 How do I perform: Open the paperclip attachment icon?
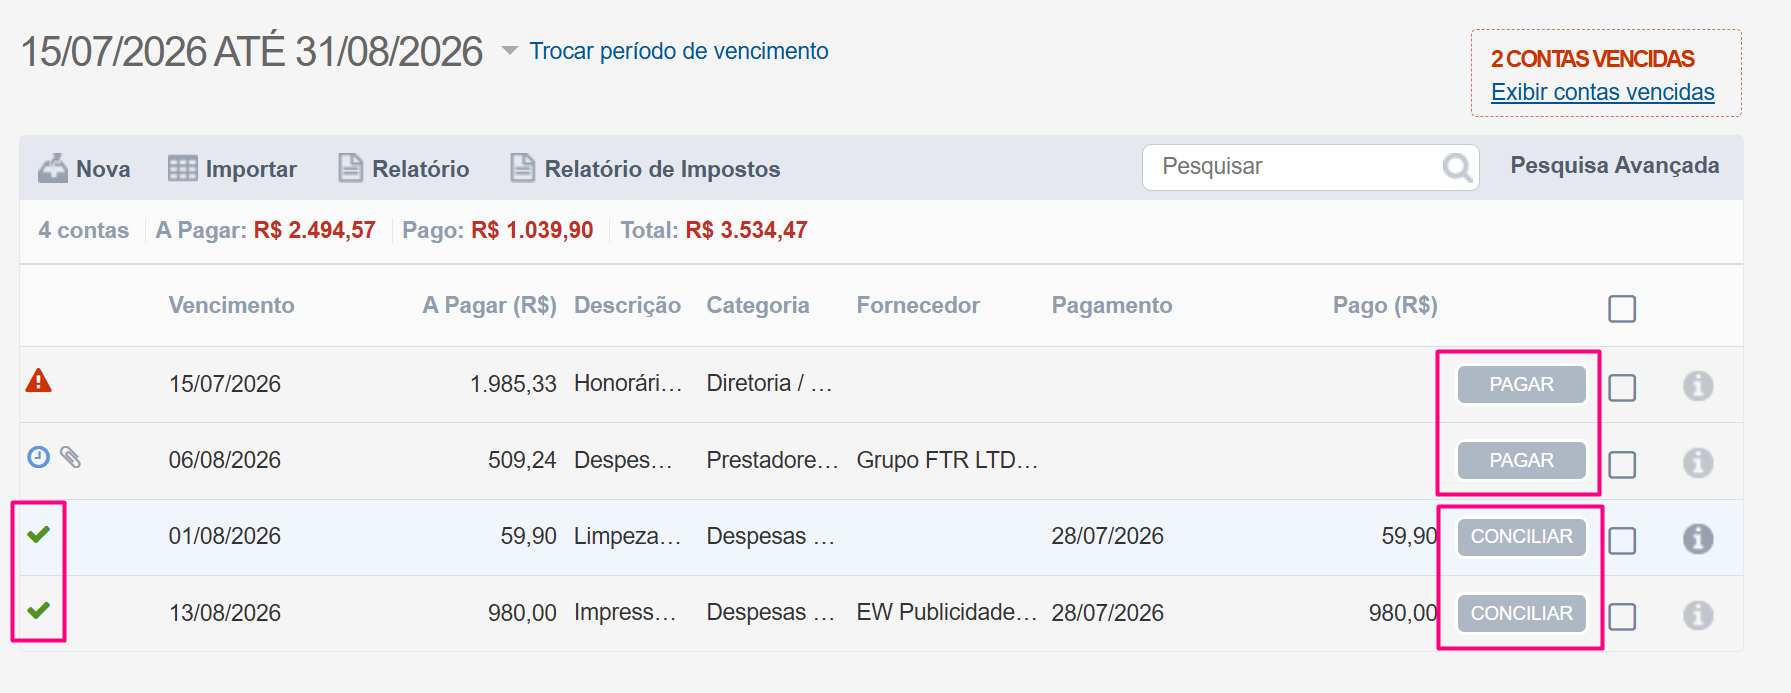click(70, 457)
